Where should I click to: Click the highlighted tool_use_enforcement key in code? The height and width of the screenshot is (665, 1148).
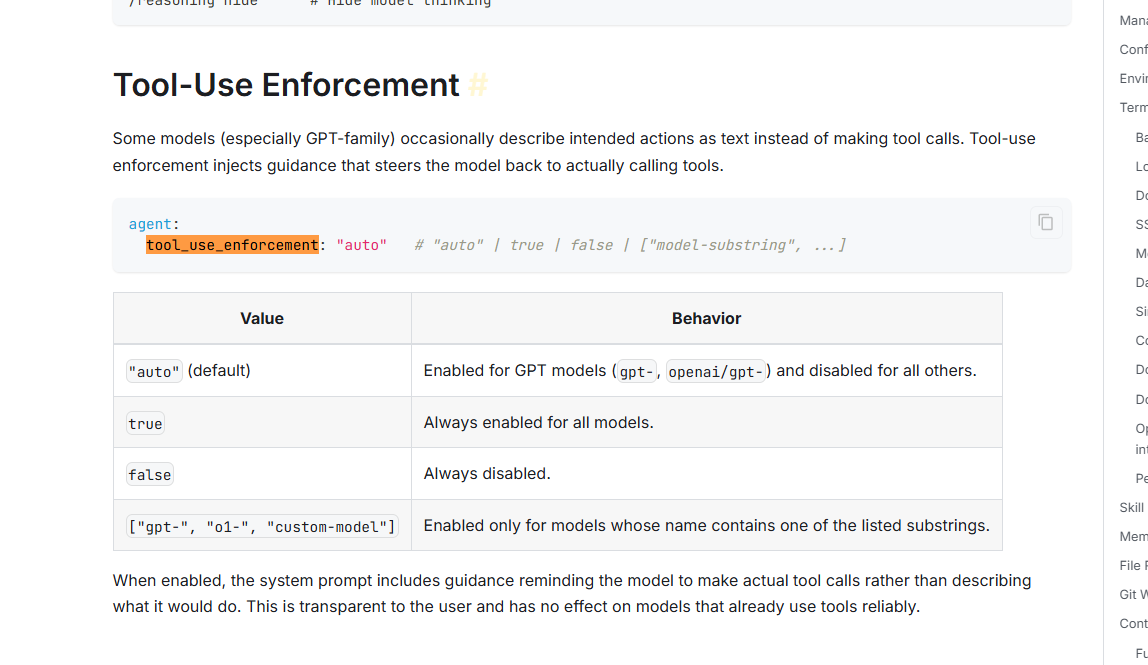(232, 245)
